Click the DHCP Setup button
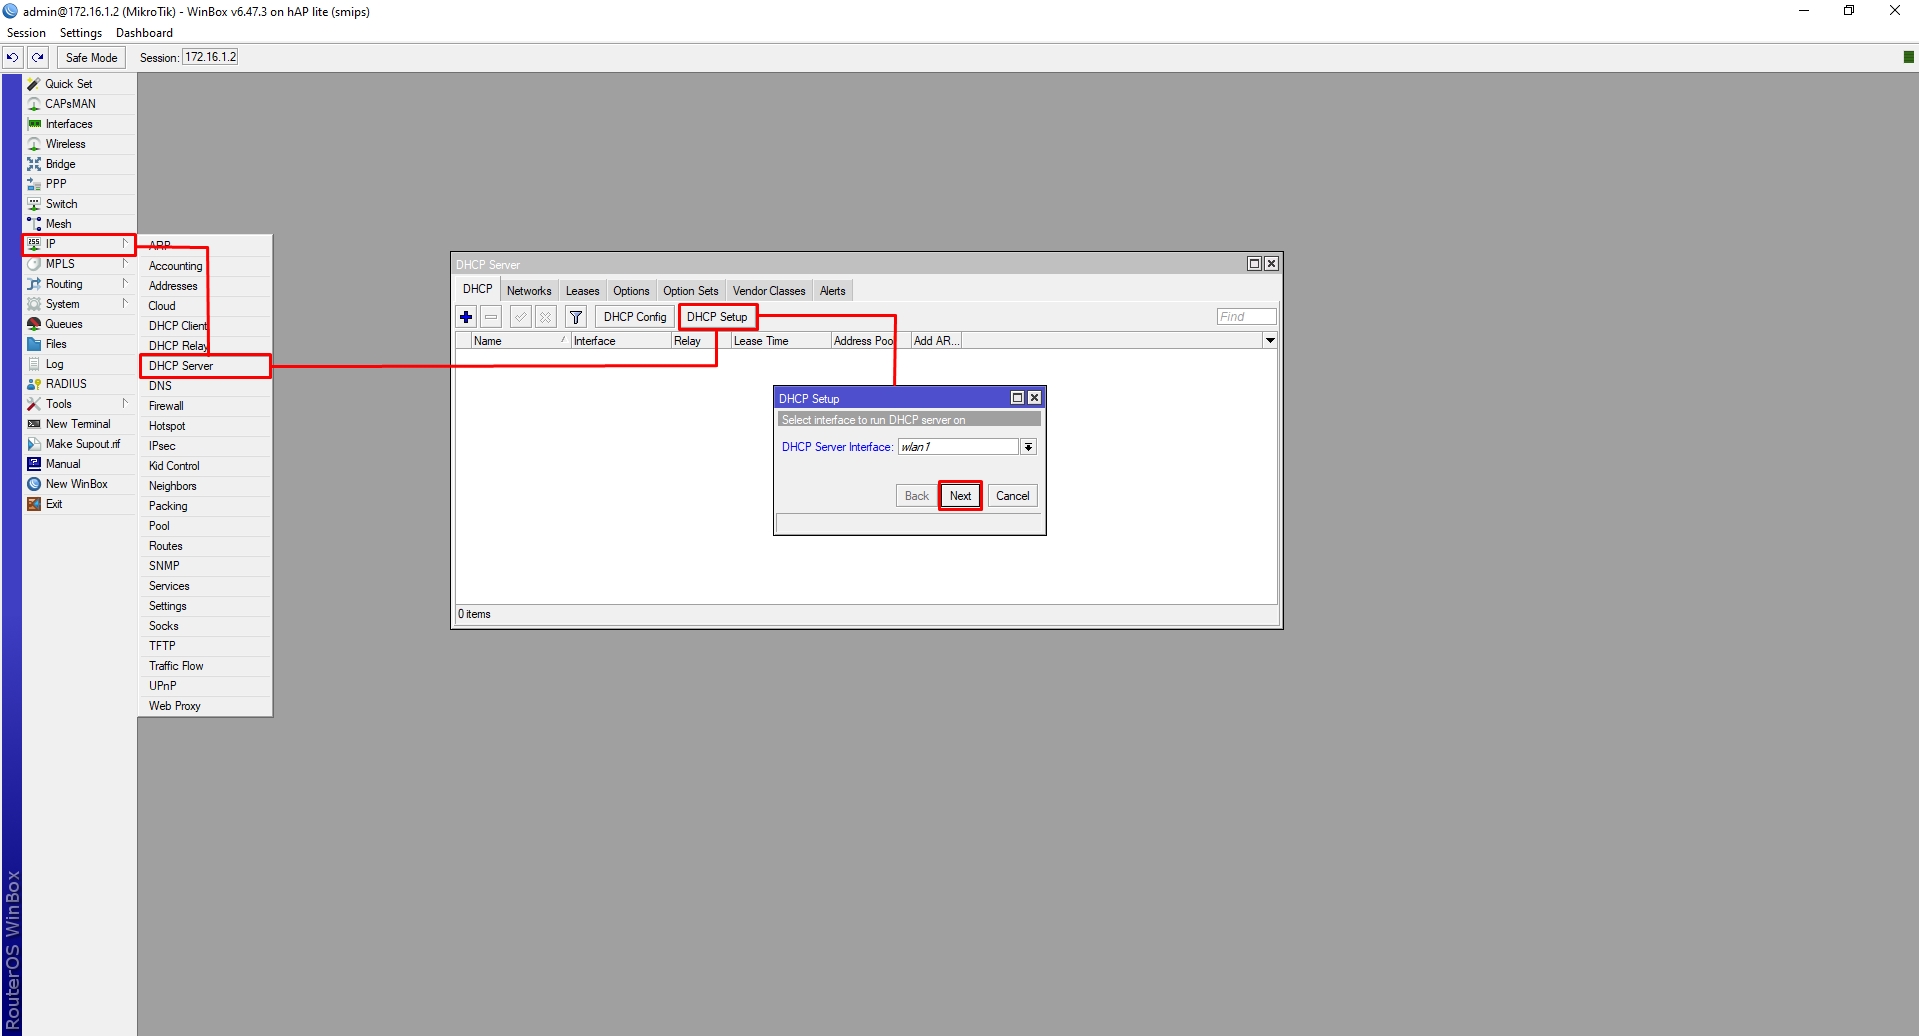This screenshot has width=1919, height=1036. (717, 317)
